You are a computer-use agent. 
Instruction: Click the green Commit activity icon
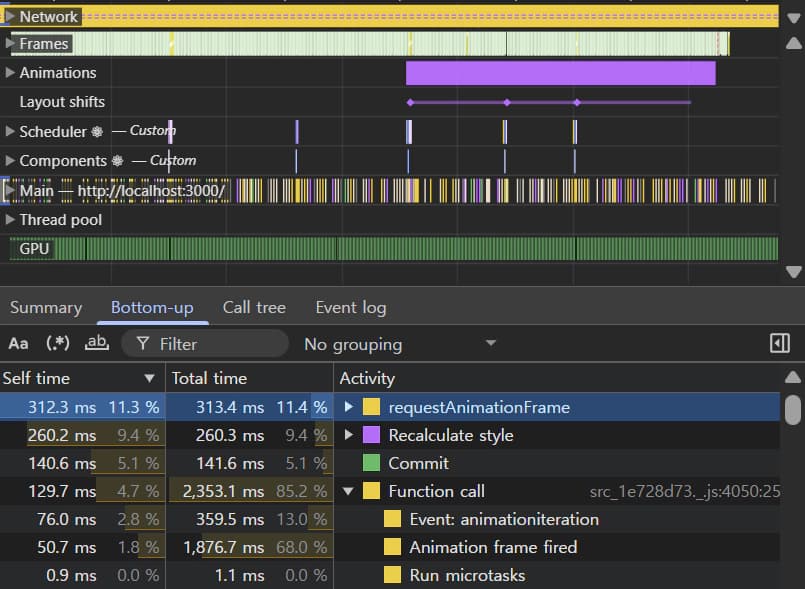(372, 463)
